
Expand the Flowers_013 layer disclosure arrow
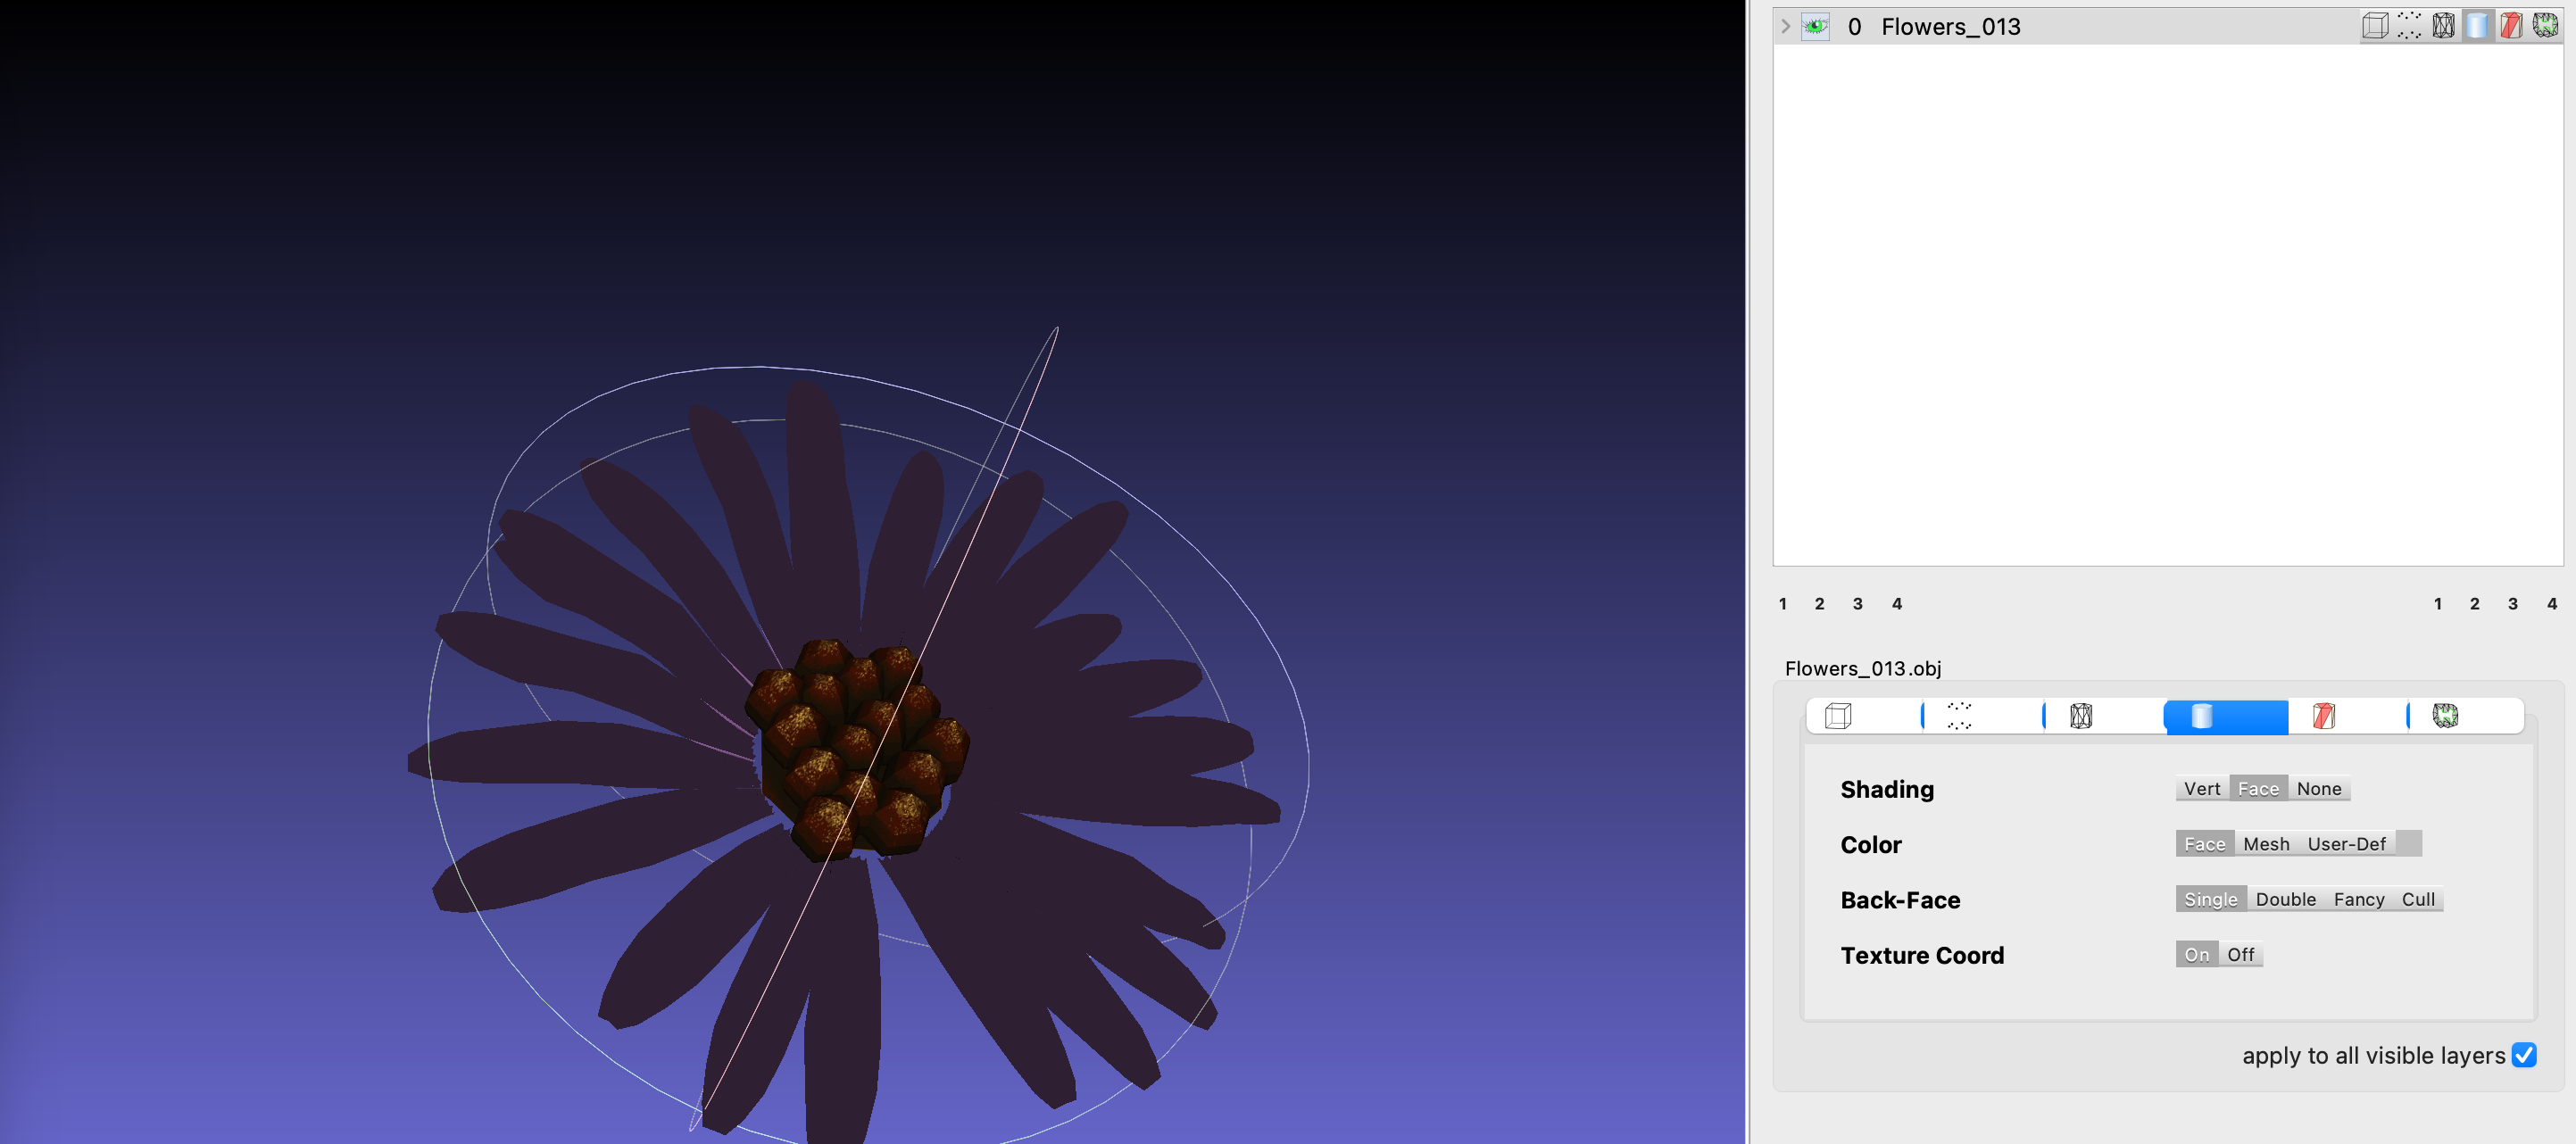pyautogui.click(x=1785, y=27)
